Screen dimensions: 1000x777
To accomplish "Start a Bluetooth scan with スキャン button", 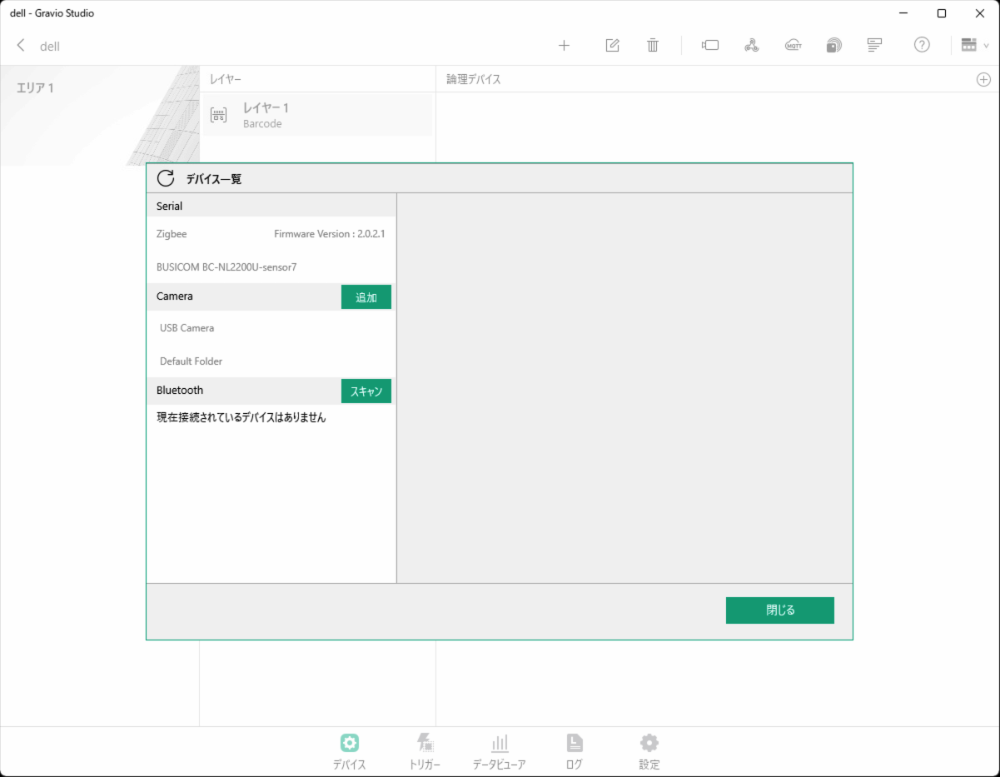I will pyautogui.click(x=366, y=390).
